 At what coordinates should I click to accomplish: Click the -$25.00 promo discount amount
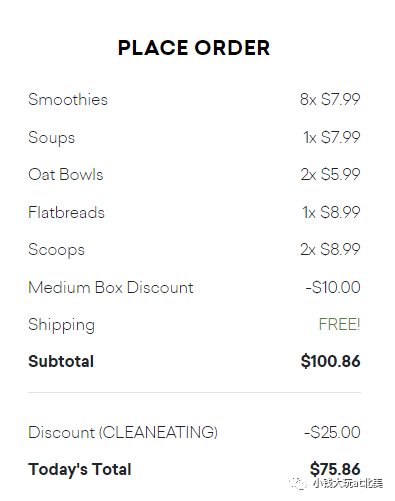[x=332, y=432]
